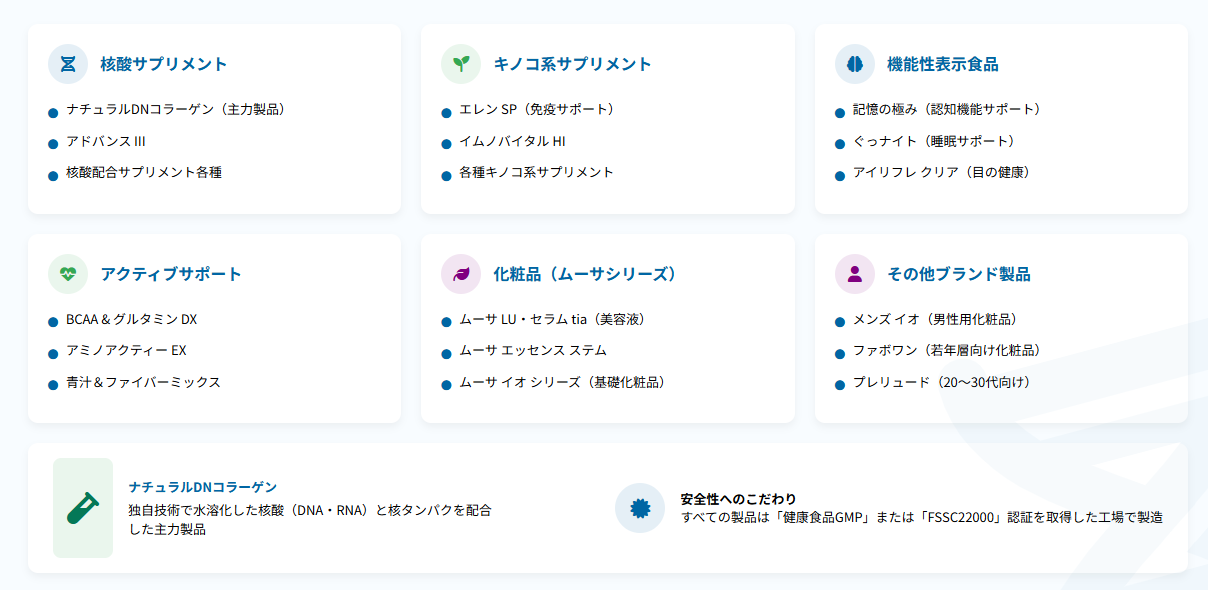Click the 安全性へのこだわり heading

pyautogui.click(x=738, y=499)
